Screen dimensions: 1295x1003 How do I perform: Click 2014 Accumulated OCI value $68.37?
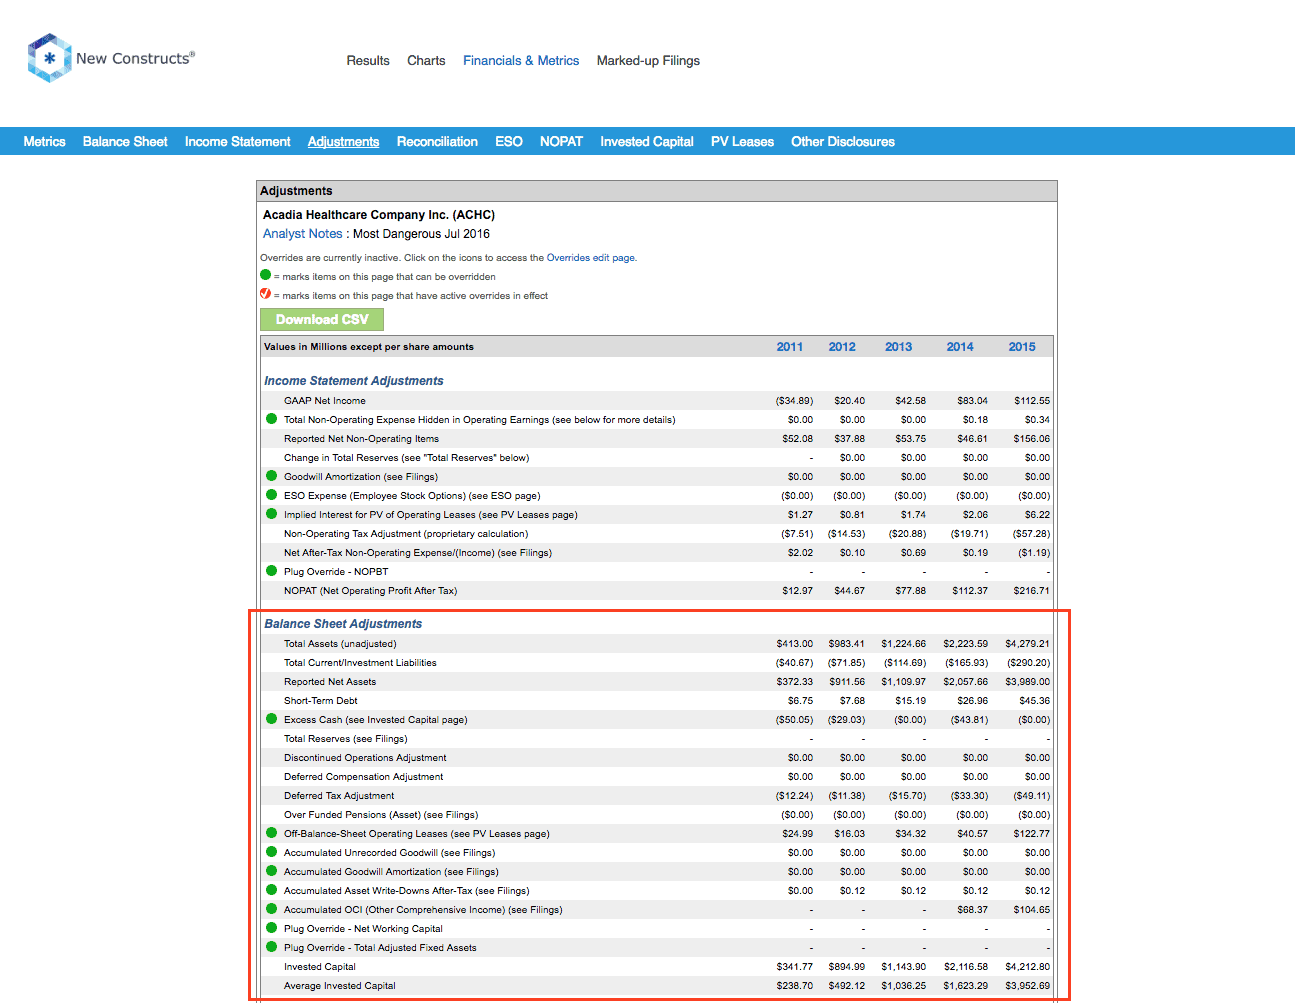[972, 910]
